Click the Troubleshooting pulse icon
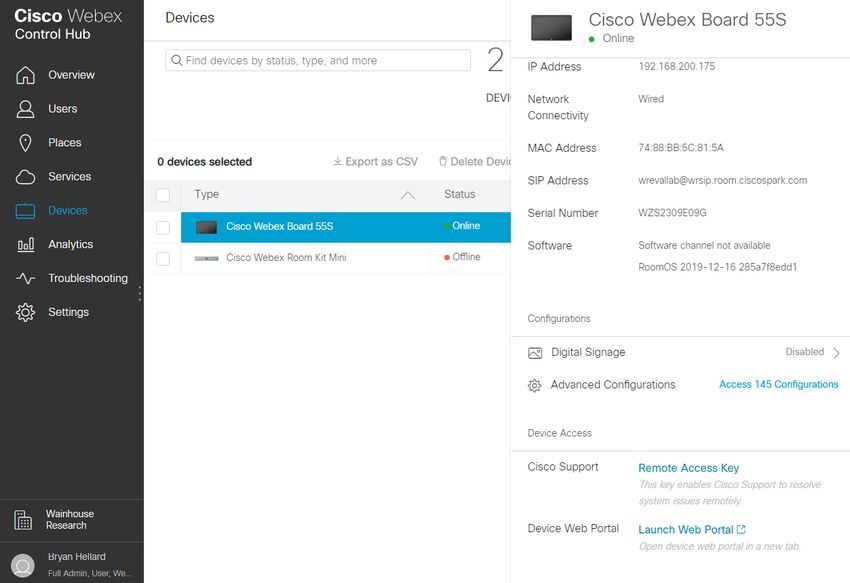This screenshot has width=850, height=583. click(25, 279)
